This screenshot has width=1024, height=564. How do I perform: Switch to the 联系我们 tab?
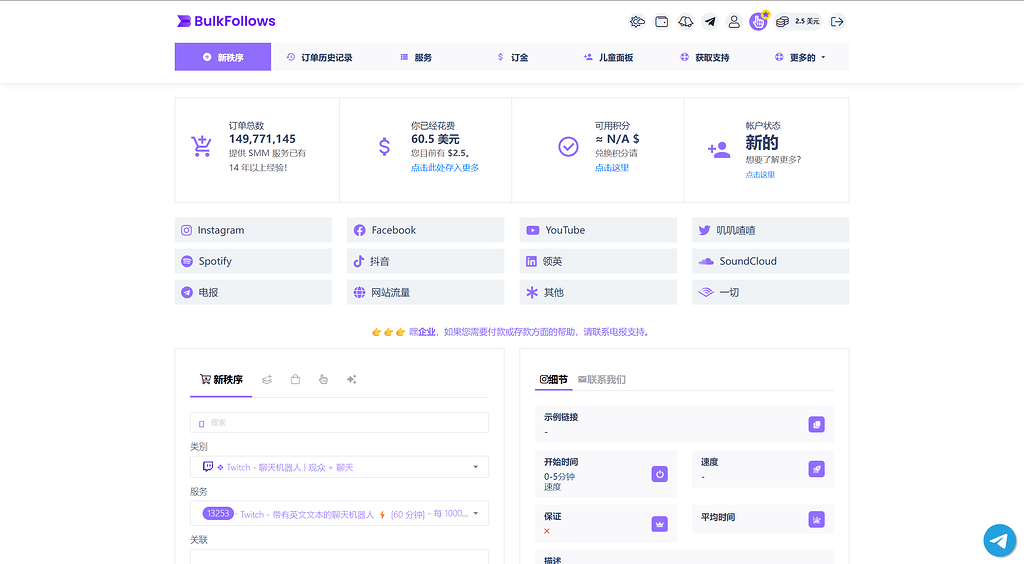tap(601, 379)
